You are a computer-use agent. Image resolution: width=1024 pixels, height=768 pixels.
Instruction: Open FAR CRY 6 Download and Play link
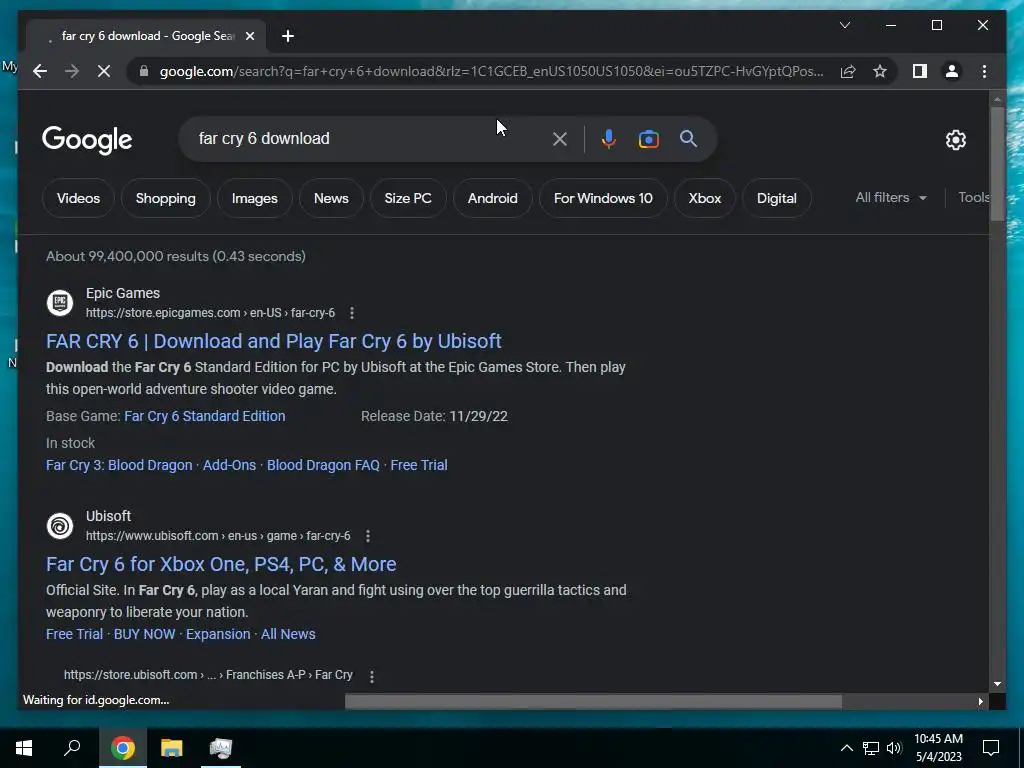(x=274, y=341)
